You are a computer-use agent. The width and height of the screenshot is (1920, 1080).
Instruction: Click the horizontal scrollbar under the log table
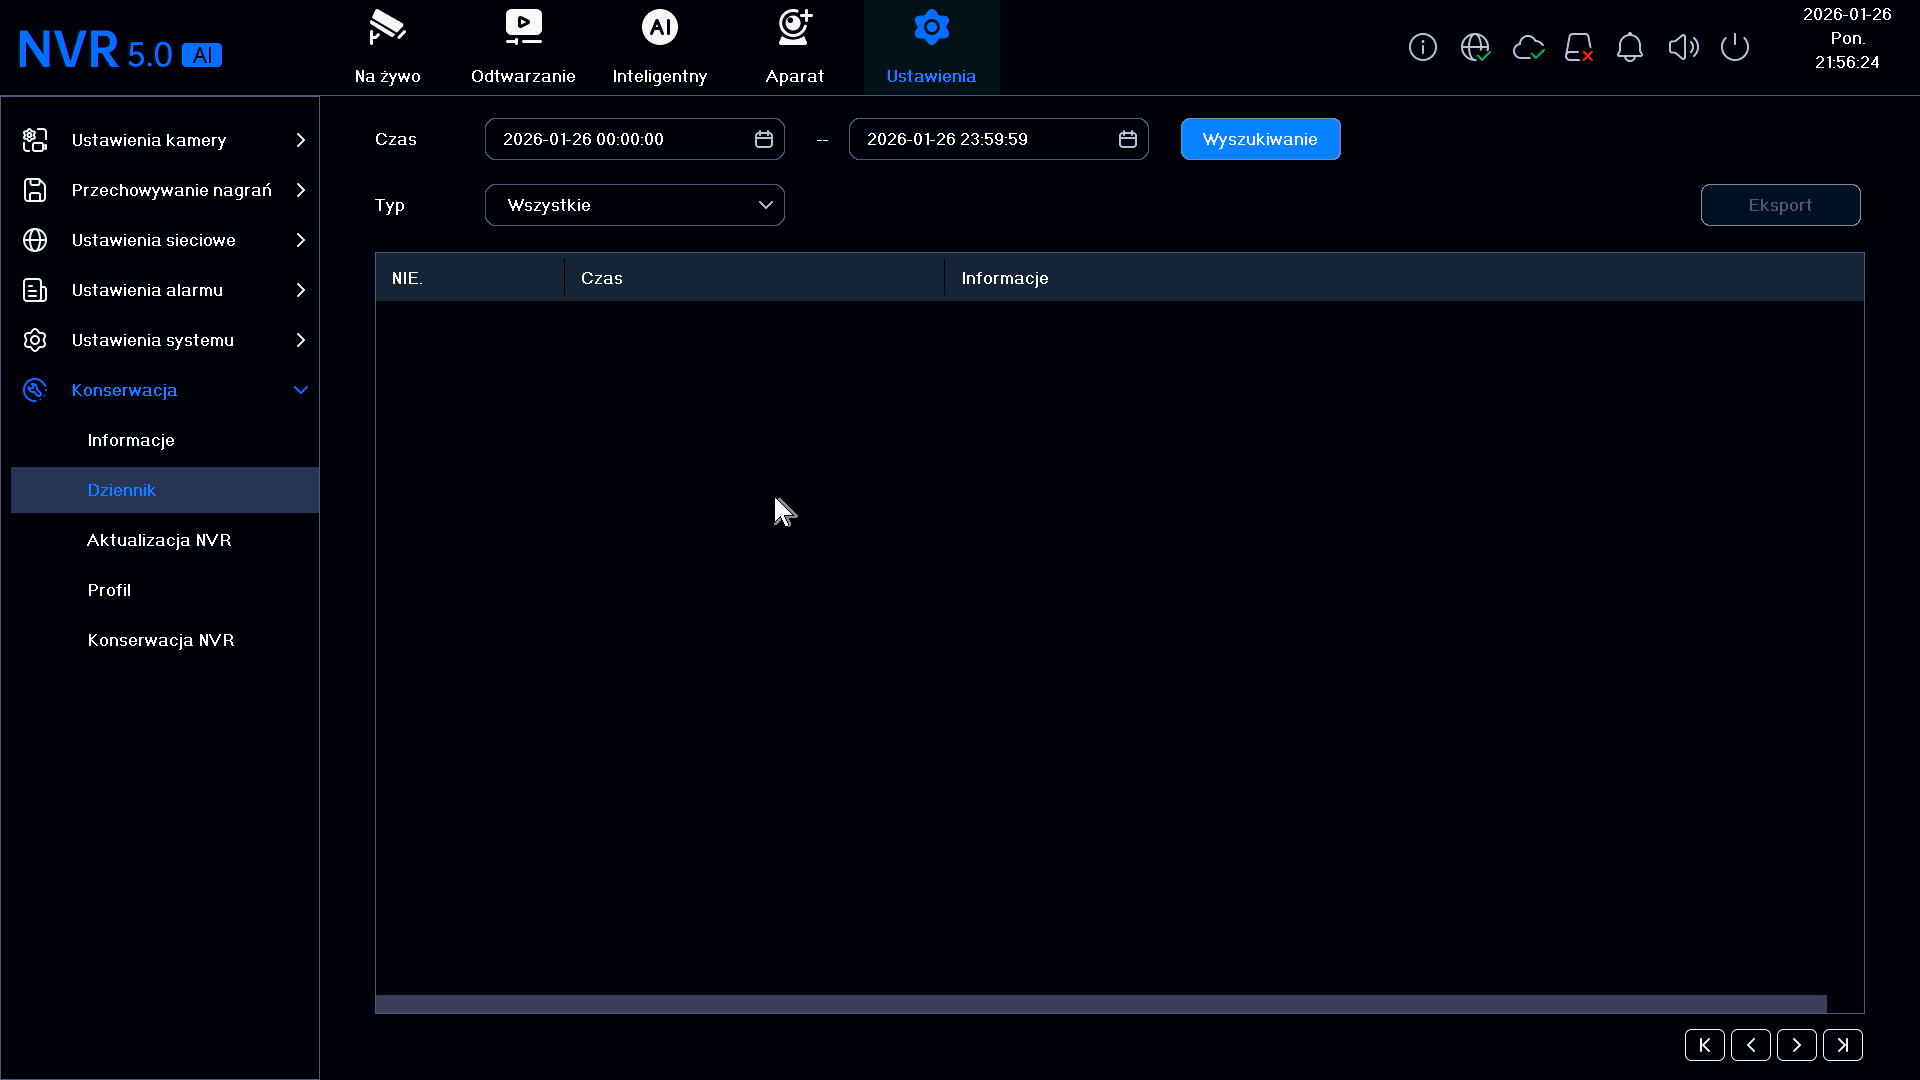click(x=1101, y=1004)
